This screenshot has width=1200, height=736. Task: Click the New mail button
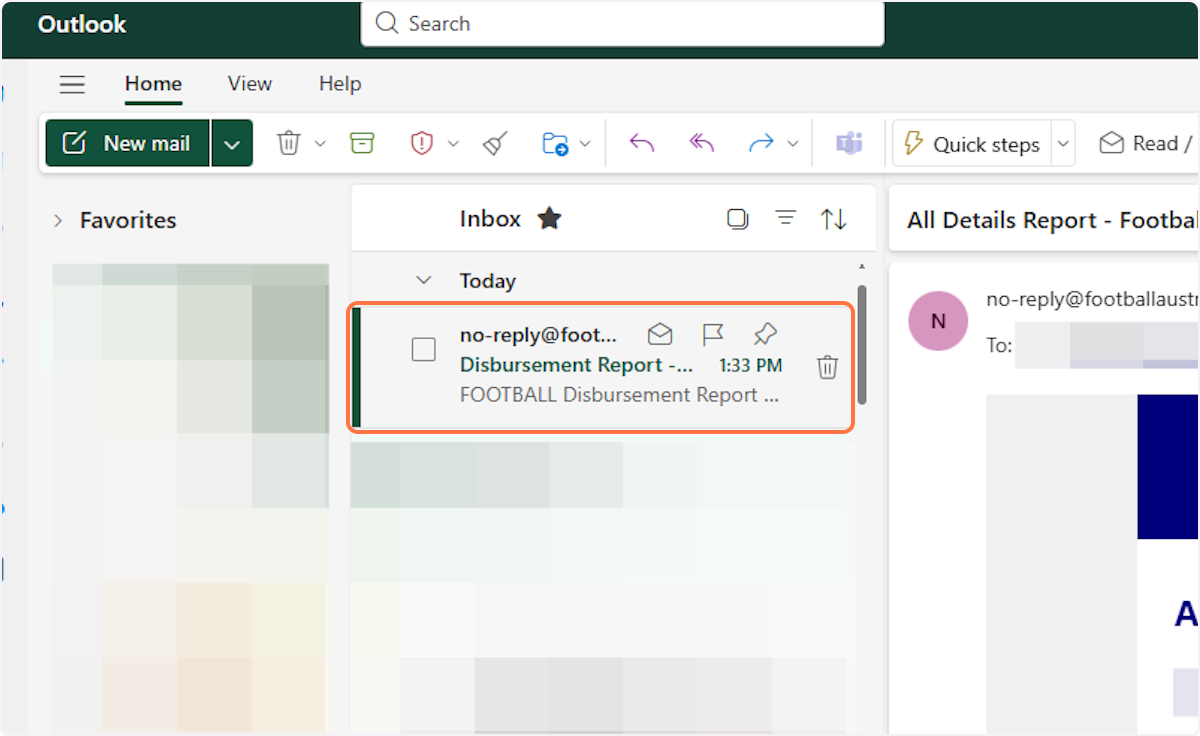coord(128,144)
